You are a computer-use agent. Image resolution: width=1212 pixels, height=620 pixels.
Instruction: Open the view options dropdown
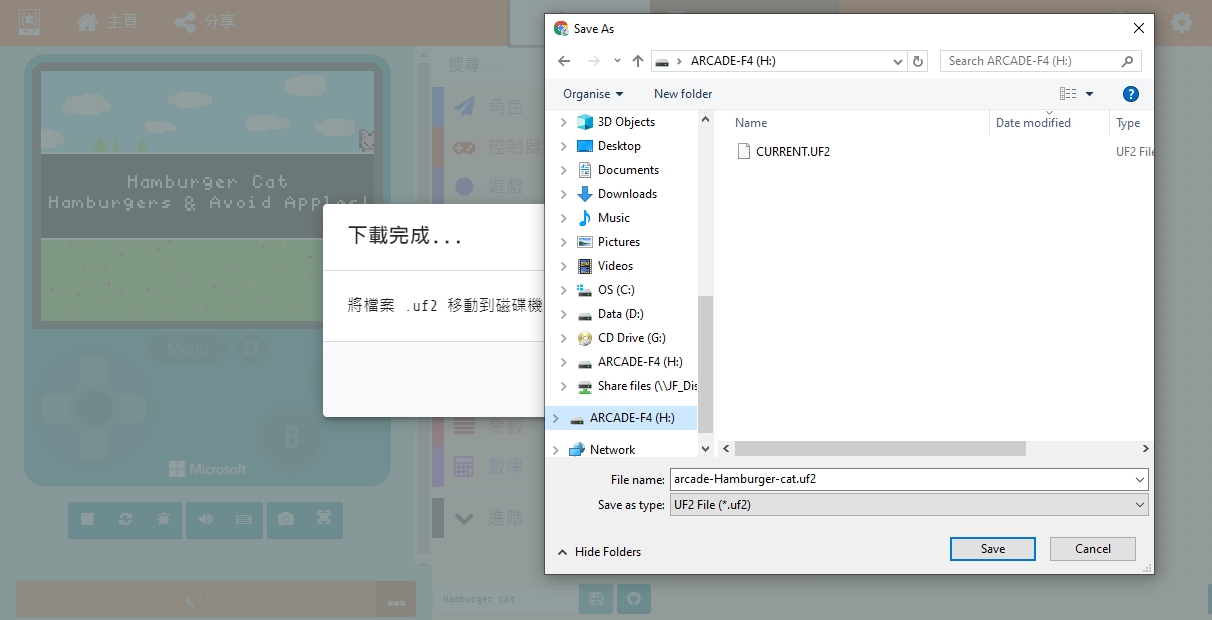pos(1089,94)
